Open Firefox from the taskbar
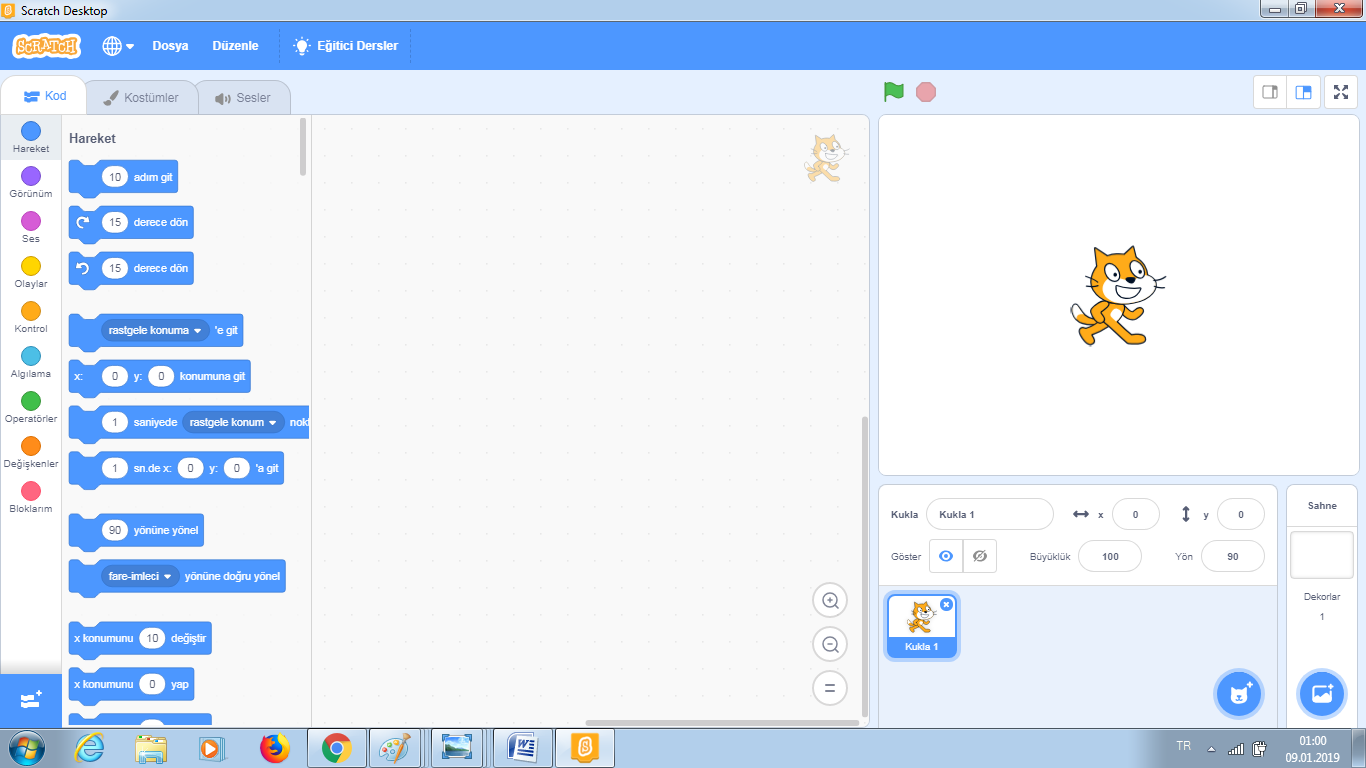Image resolution: width=1366 pixels, height=768 pixels. [x=273, y=748]
